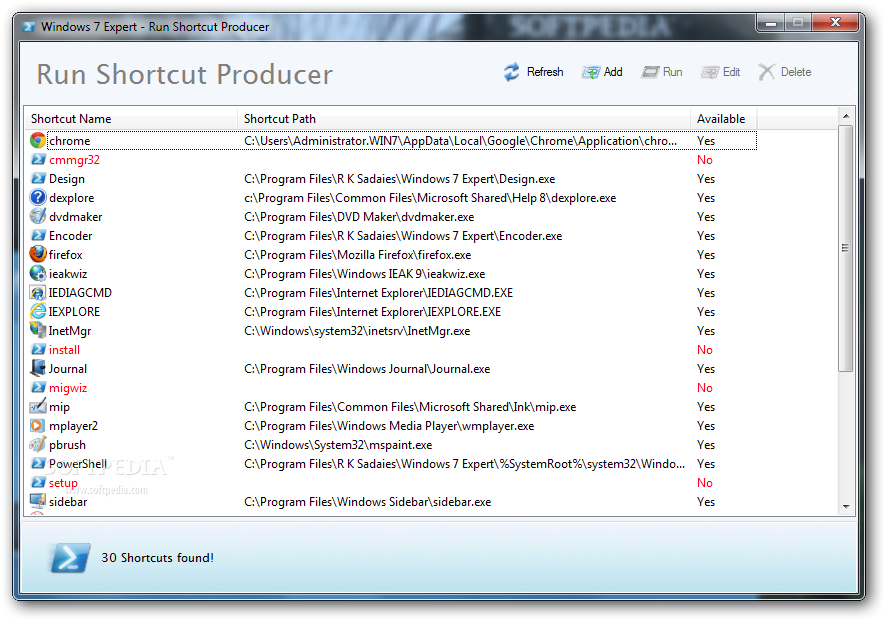Click the dvdmaker disc icon
This screenshot has width=886, height=621.
[x=38, y=216]
